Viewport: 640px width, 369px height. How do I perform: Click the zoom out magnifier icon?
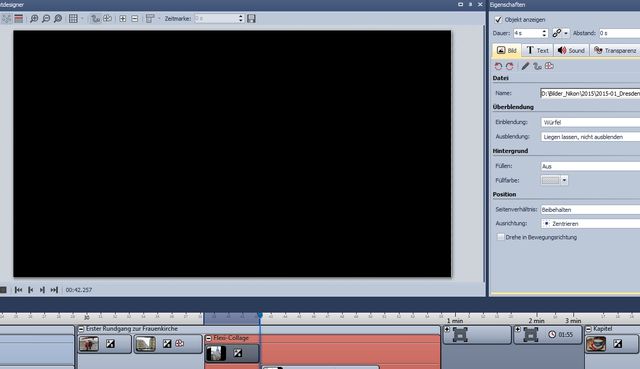pos(46,19)
